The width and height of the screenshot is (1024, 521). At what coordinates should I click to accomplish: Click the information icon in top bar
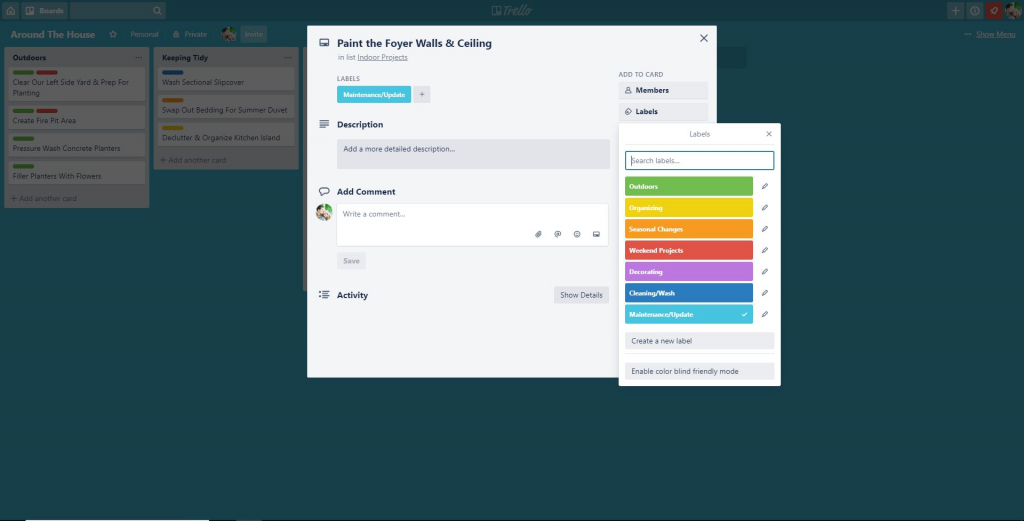click(x=975, y=10)
